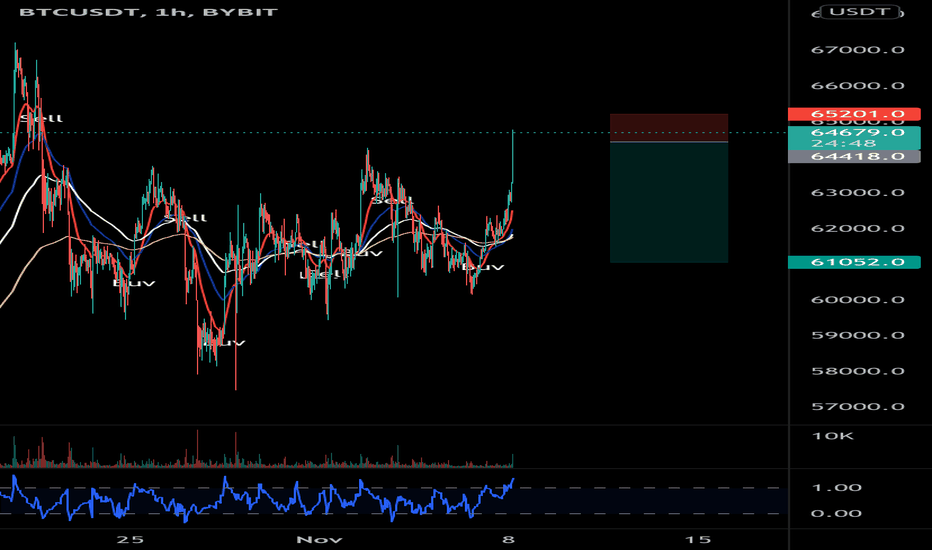Viewport: 932px width, 550px height.
Task: Select the gray 64418.0 entry price label
Action: 854,156
